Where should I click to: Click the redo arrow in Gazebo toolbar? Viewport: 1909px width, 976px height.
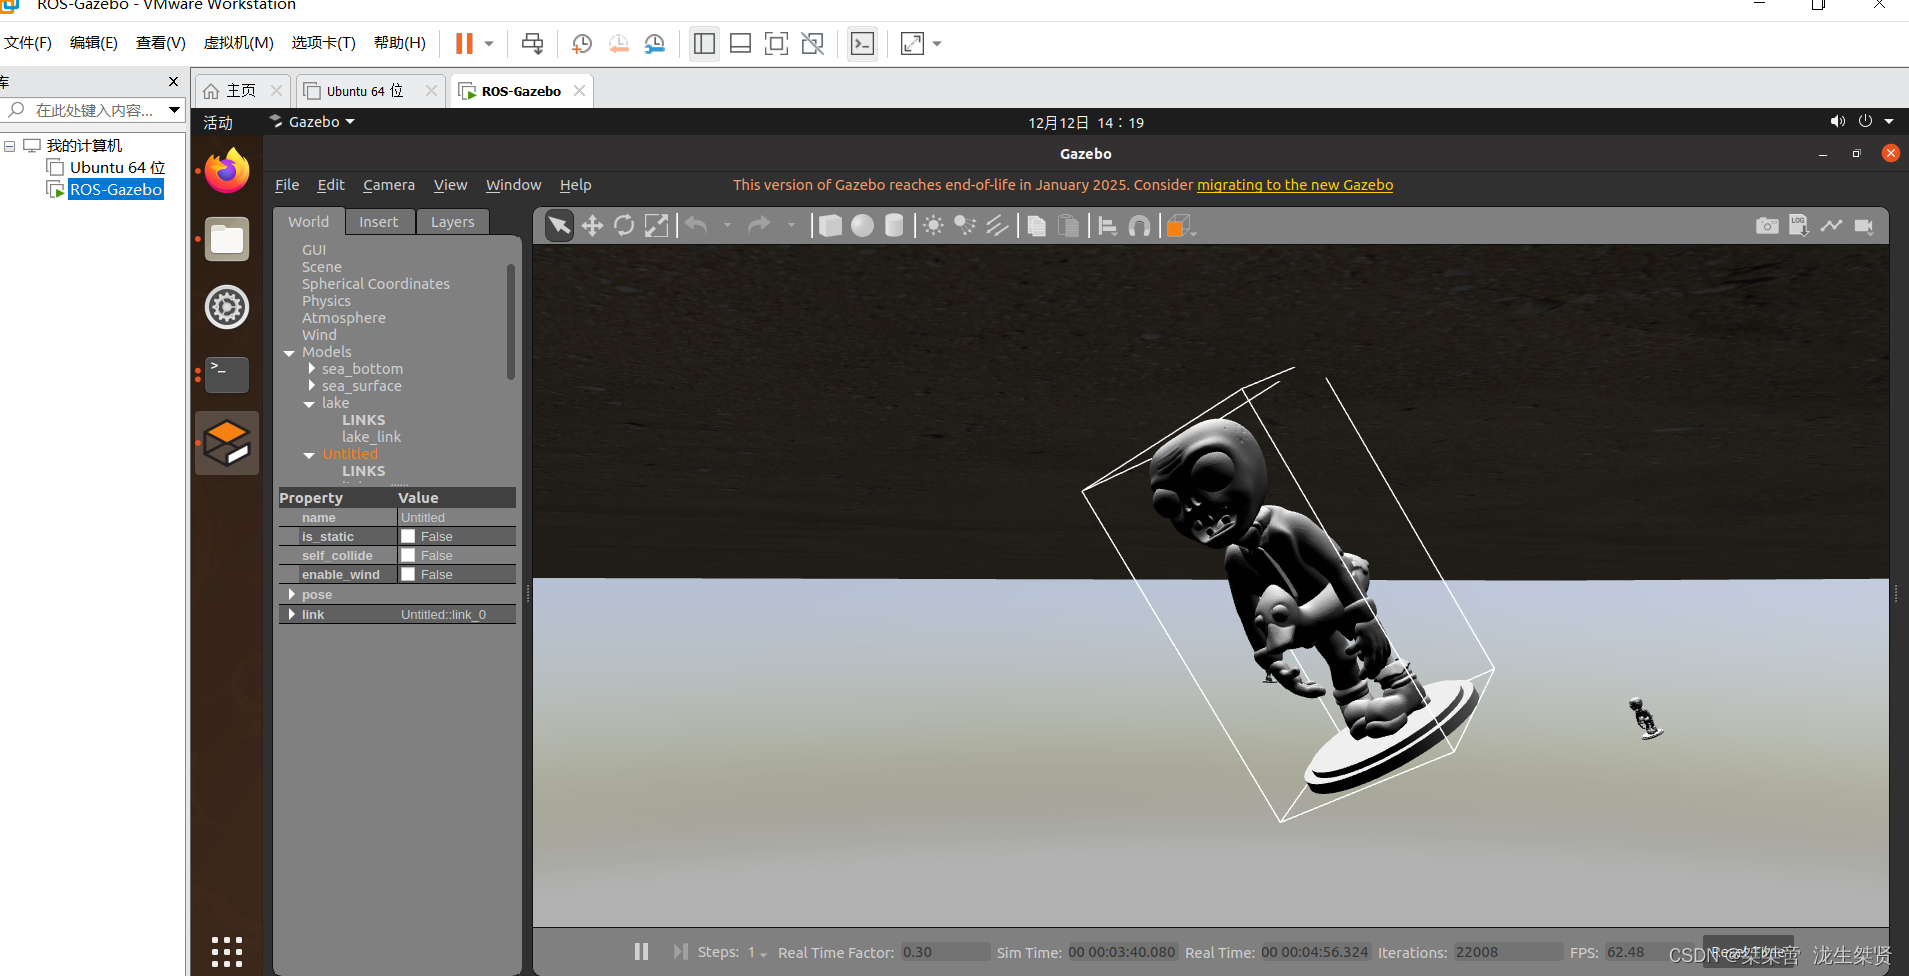pyautogui.click(x=760, y=226)
